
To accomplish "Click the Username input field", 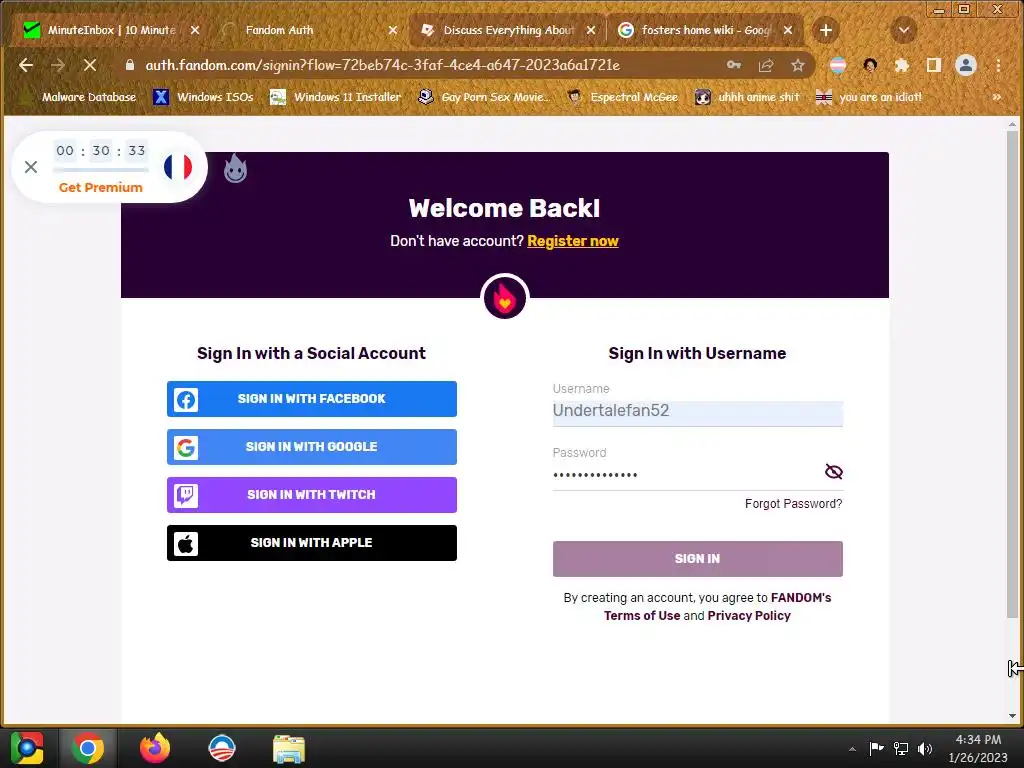I will (697, 412).
